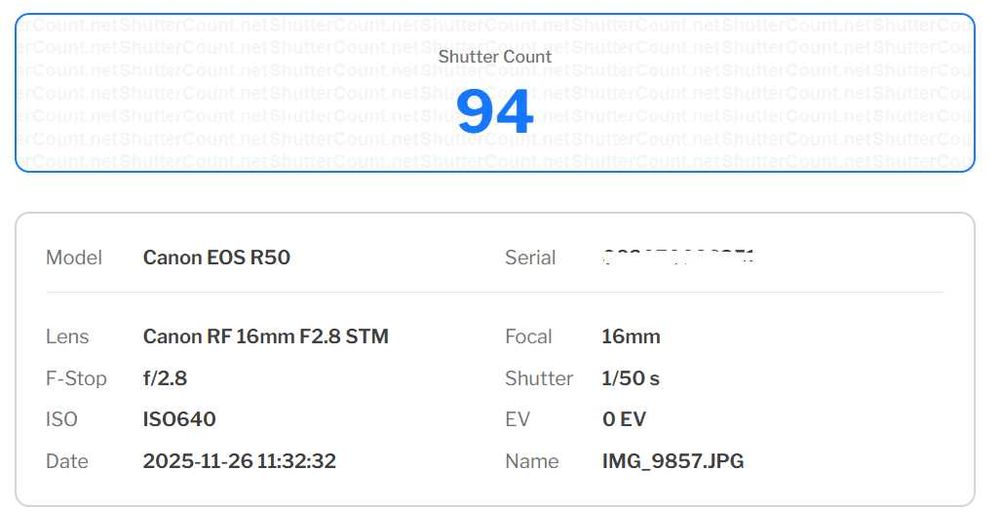Select the Canon EOS R50 model value
Image resolution: width=1000 pixels, height=517 pixels.
[x=216, y=257]
